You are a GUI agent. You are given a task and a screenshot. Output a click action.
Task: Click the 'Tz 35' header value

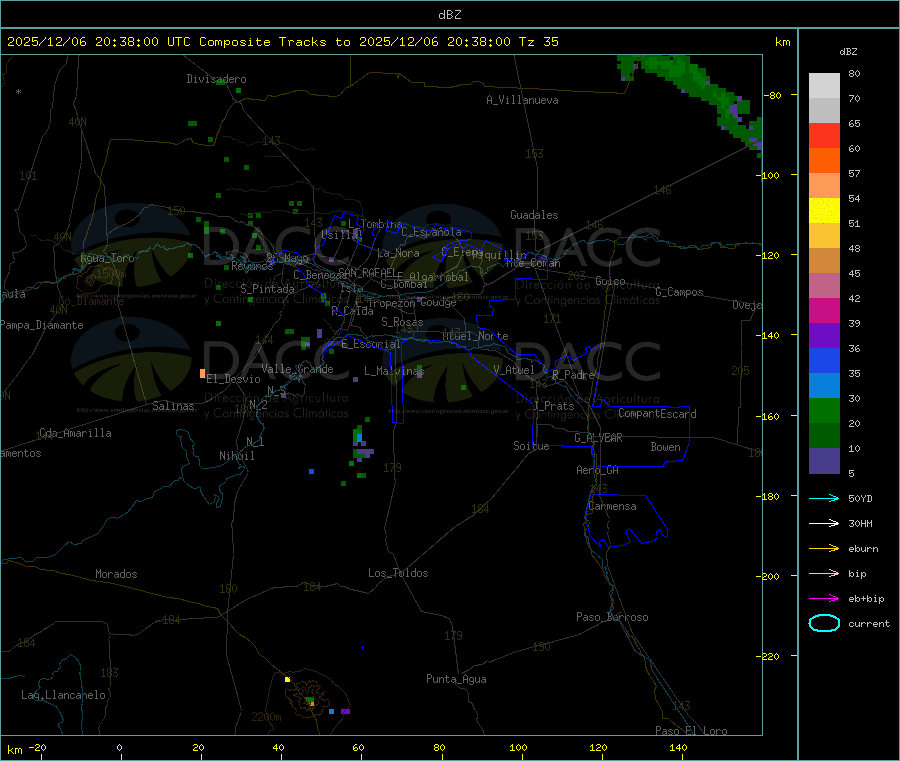539,42
